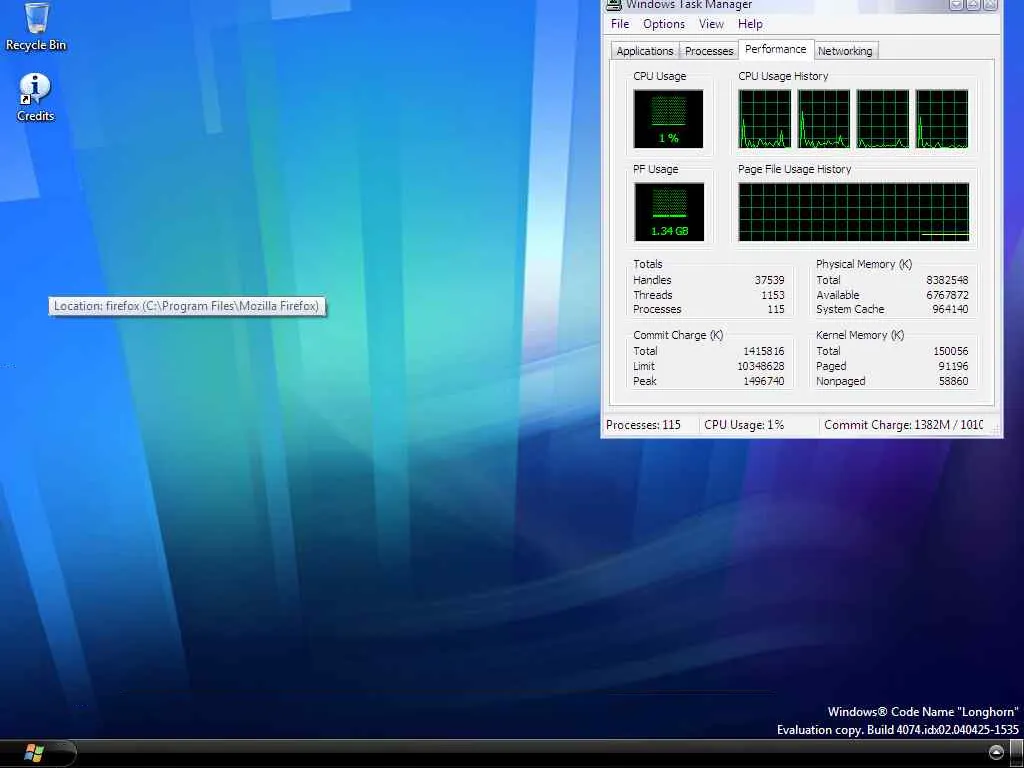This screenshot has height=768, width=1024.
Task: Click the System Cache value 964140
Action: click(x=950, y=310)
